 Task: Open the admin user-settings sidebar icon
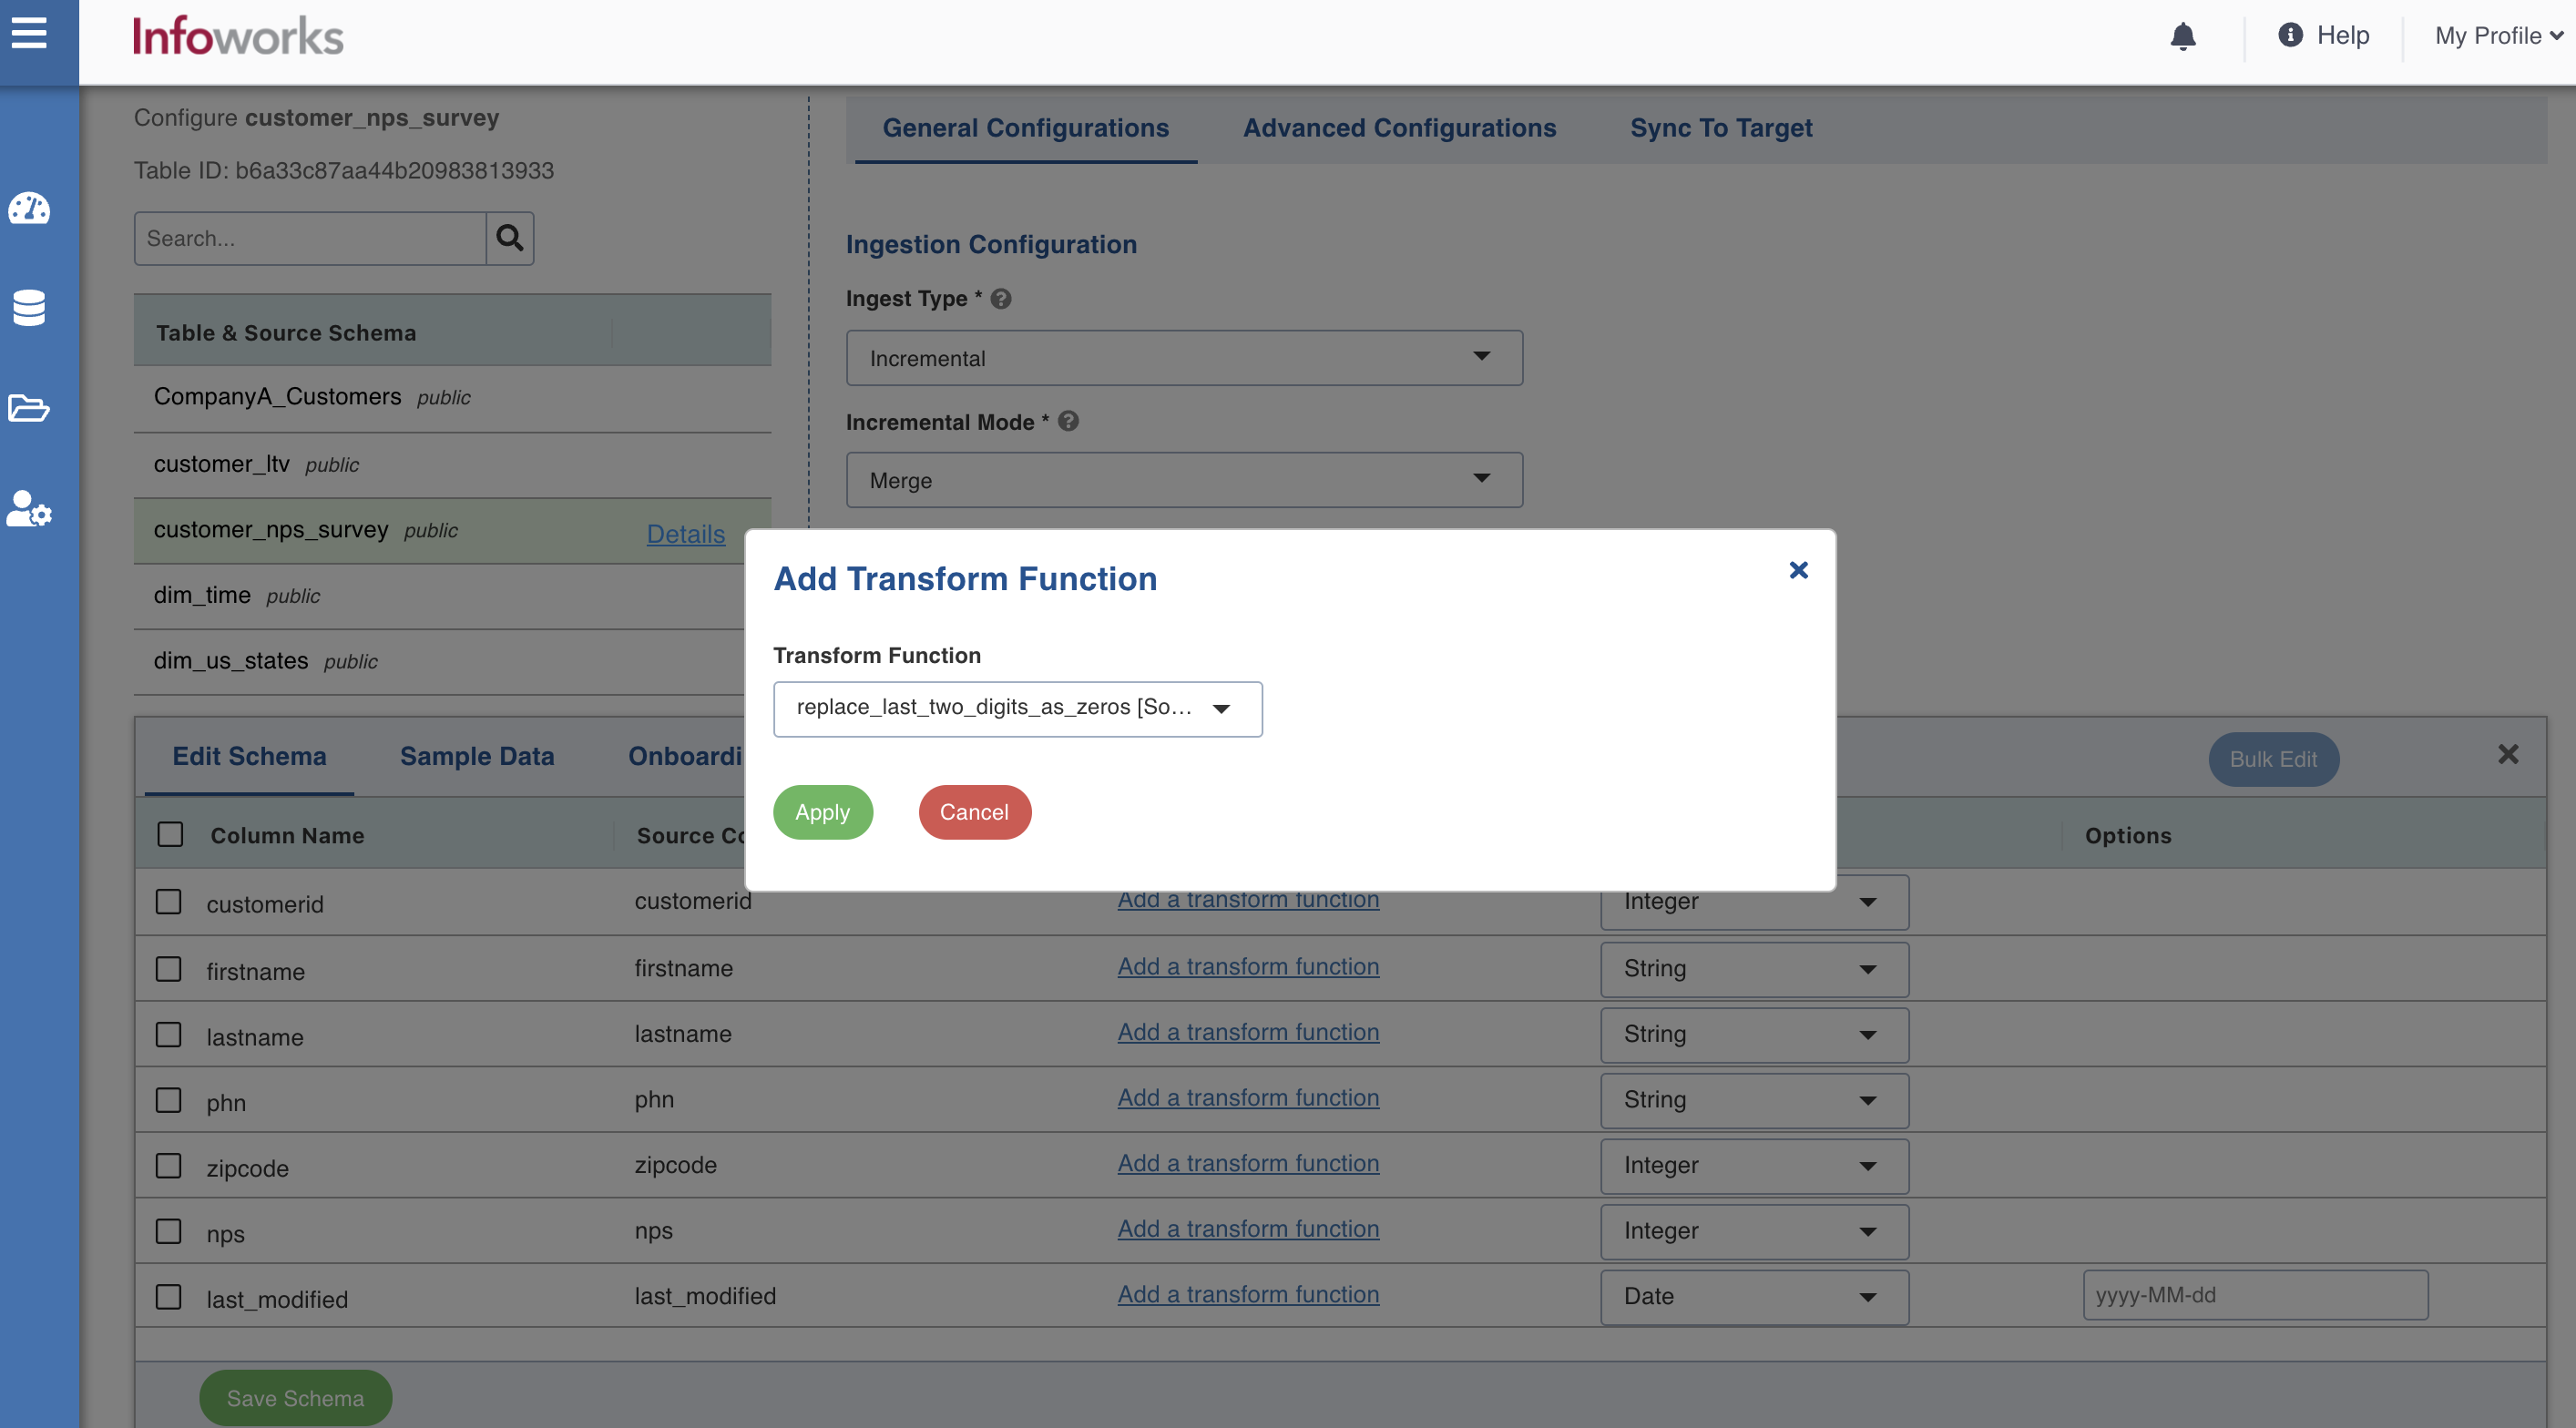click(29, 508)
